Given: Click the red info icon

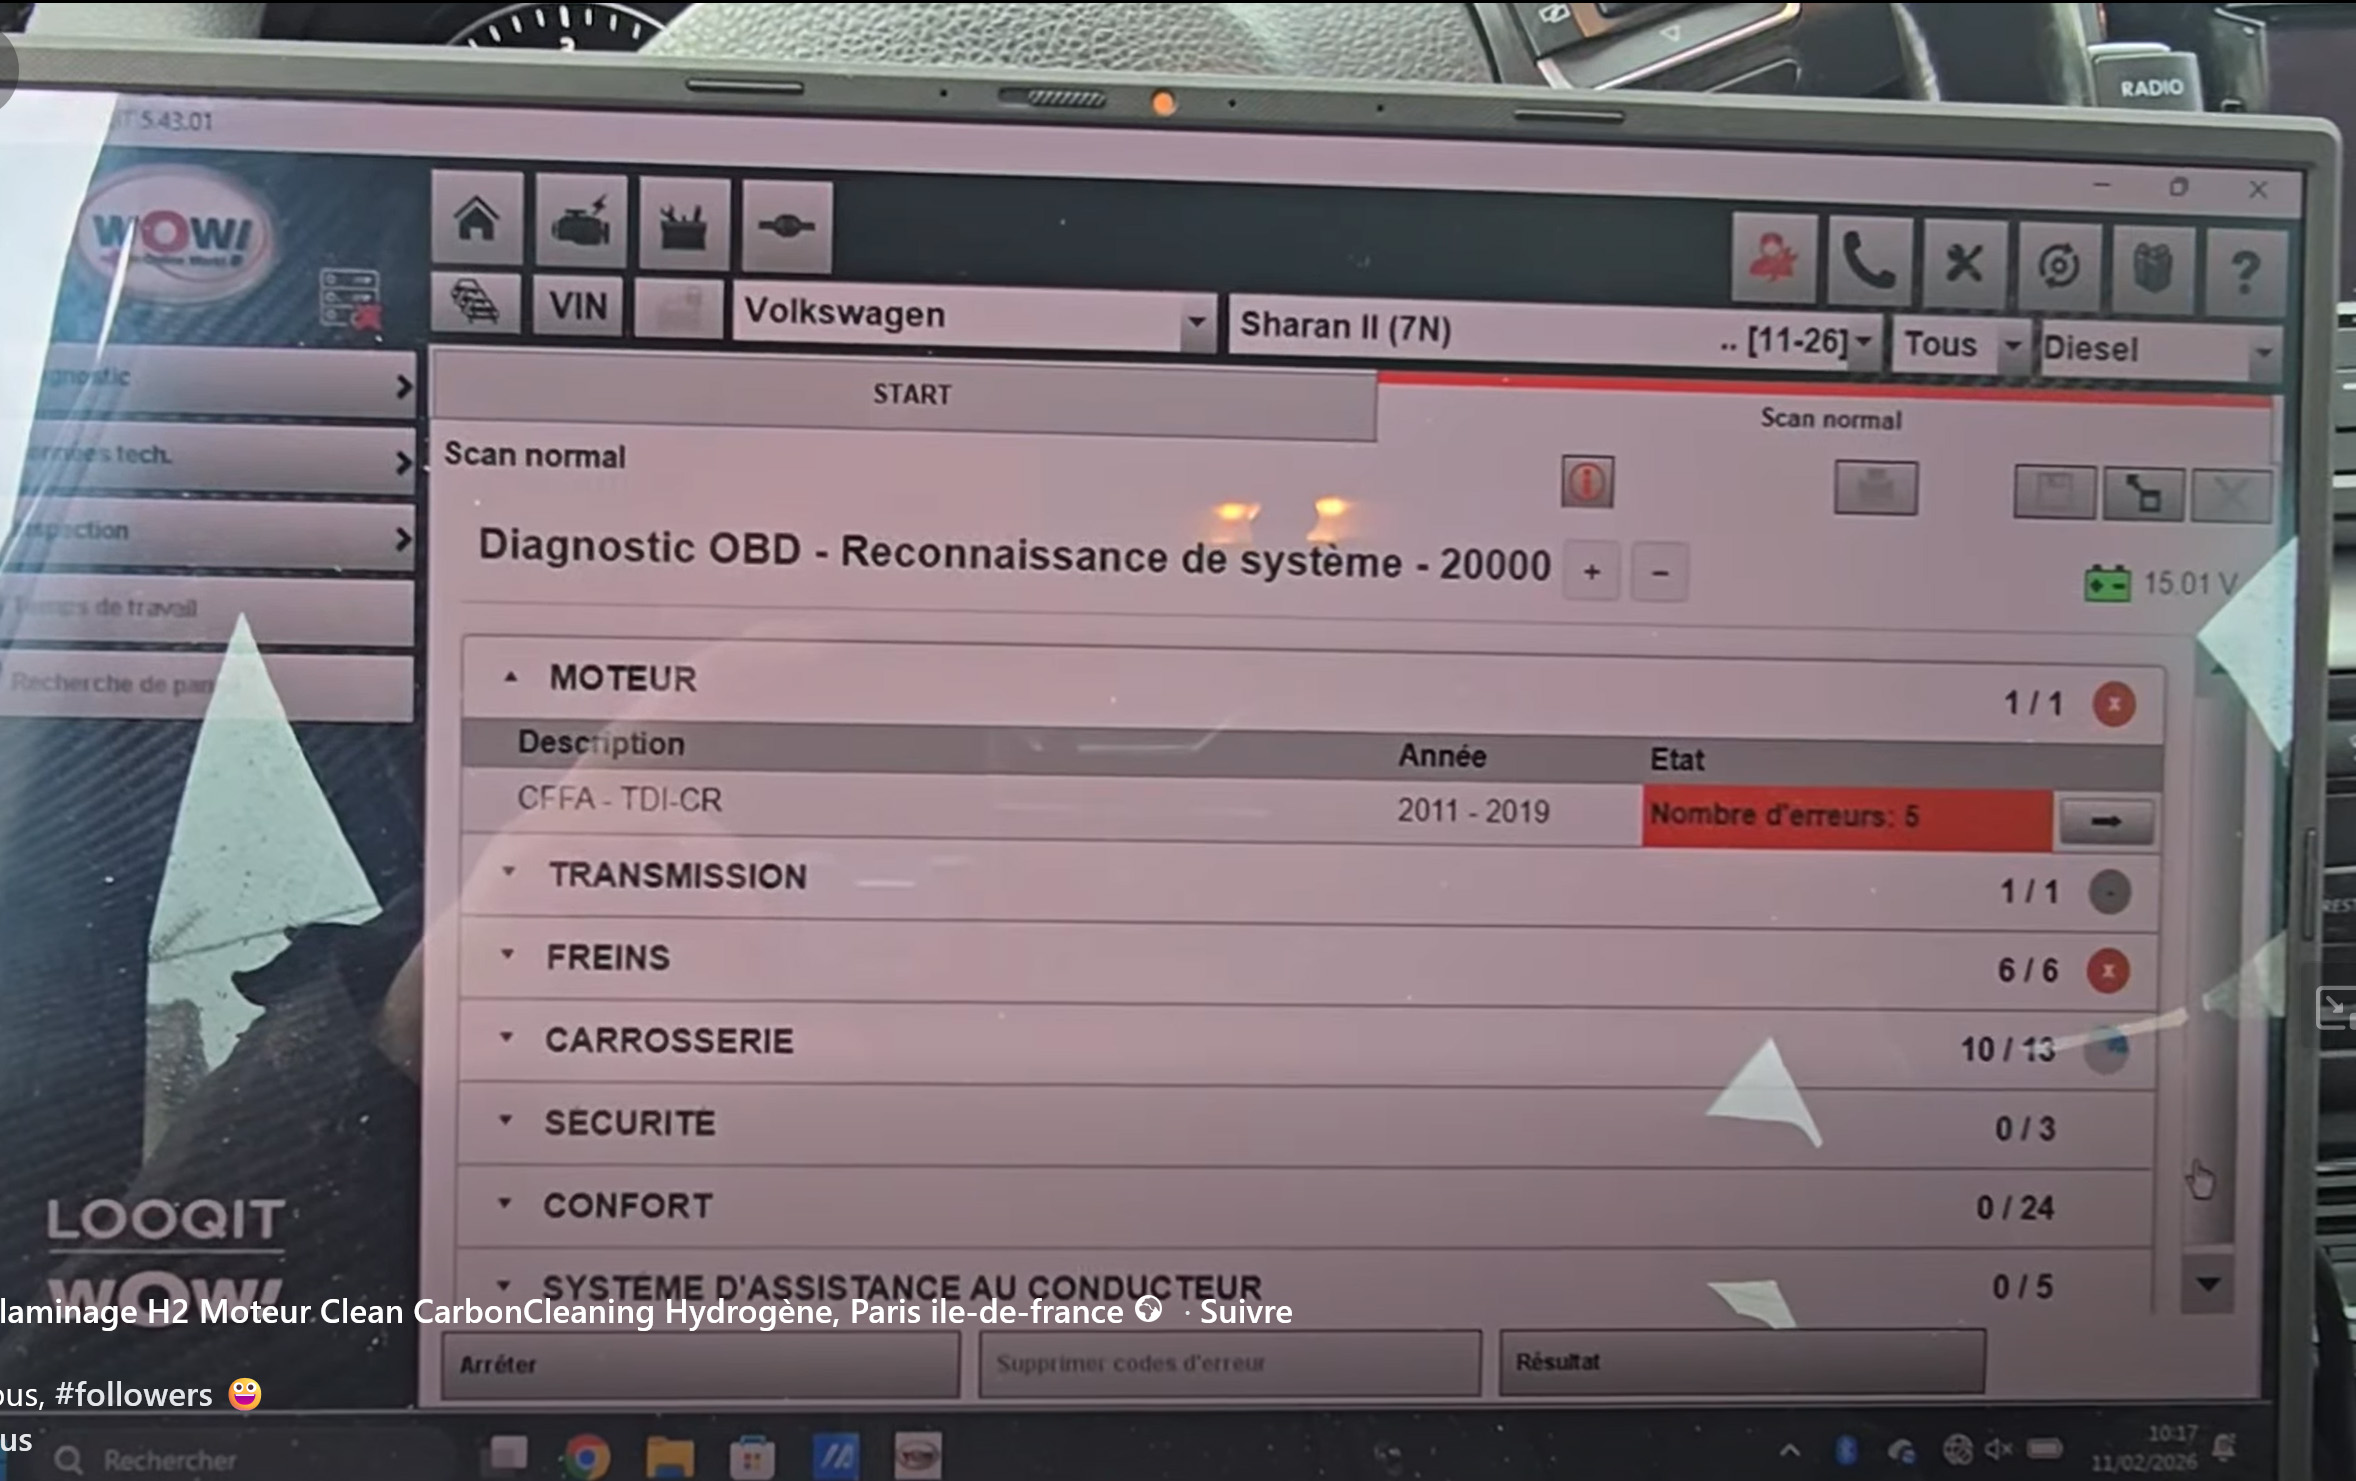Looking at the screenshot, I should [x=1587, y=483].
